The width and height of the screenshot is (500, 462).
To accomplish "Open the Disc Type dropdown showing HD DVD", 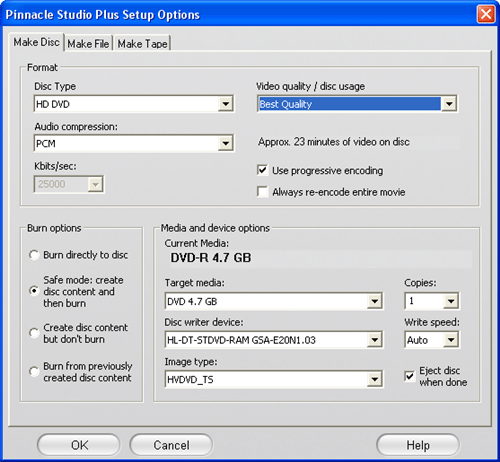I will (134, 104).
